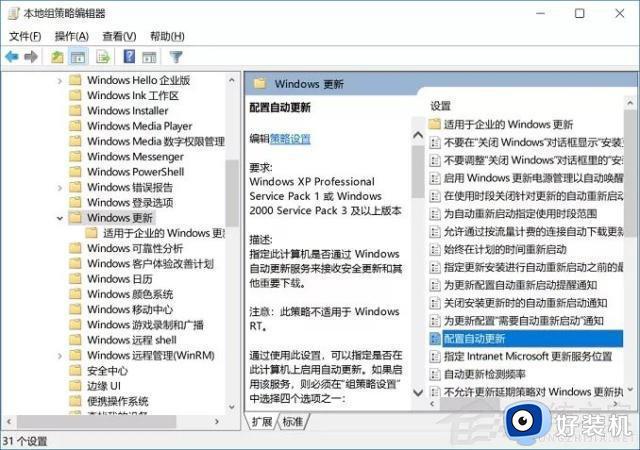Open the 文件(F) menu
640x450 pixels.
(25, 36)
